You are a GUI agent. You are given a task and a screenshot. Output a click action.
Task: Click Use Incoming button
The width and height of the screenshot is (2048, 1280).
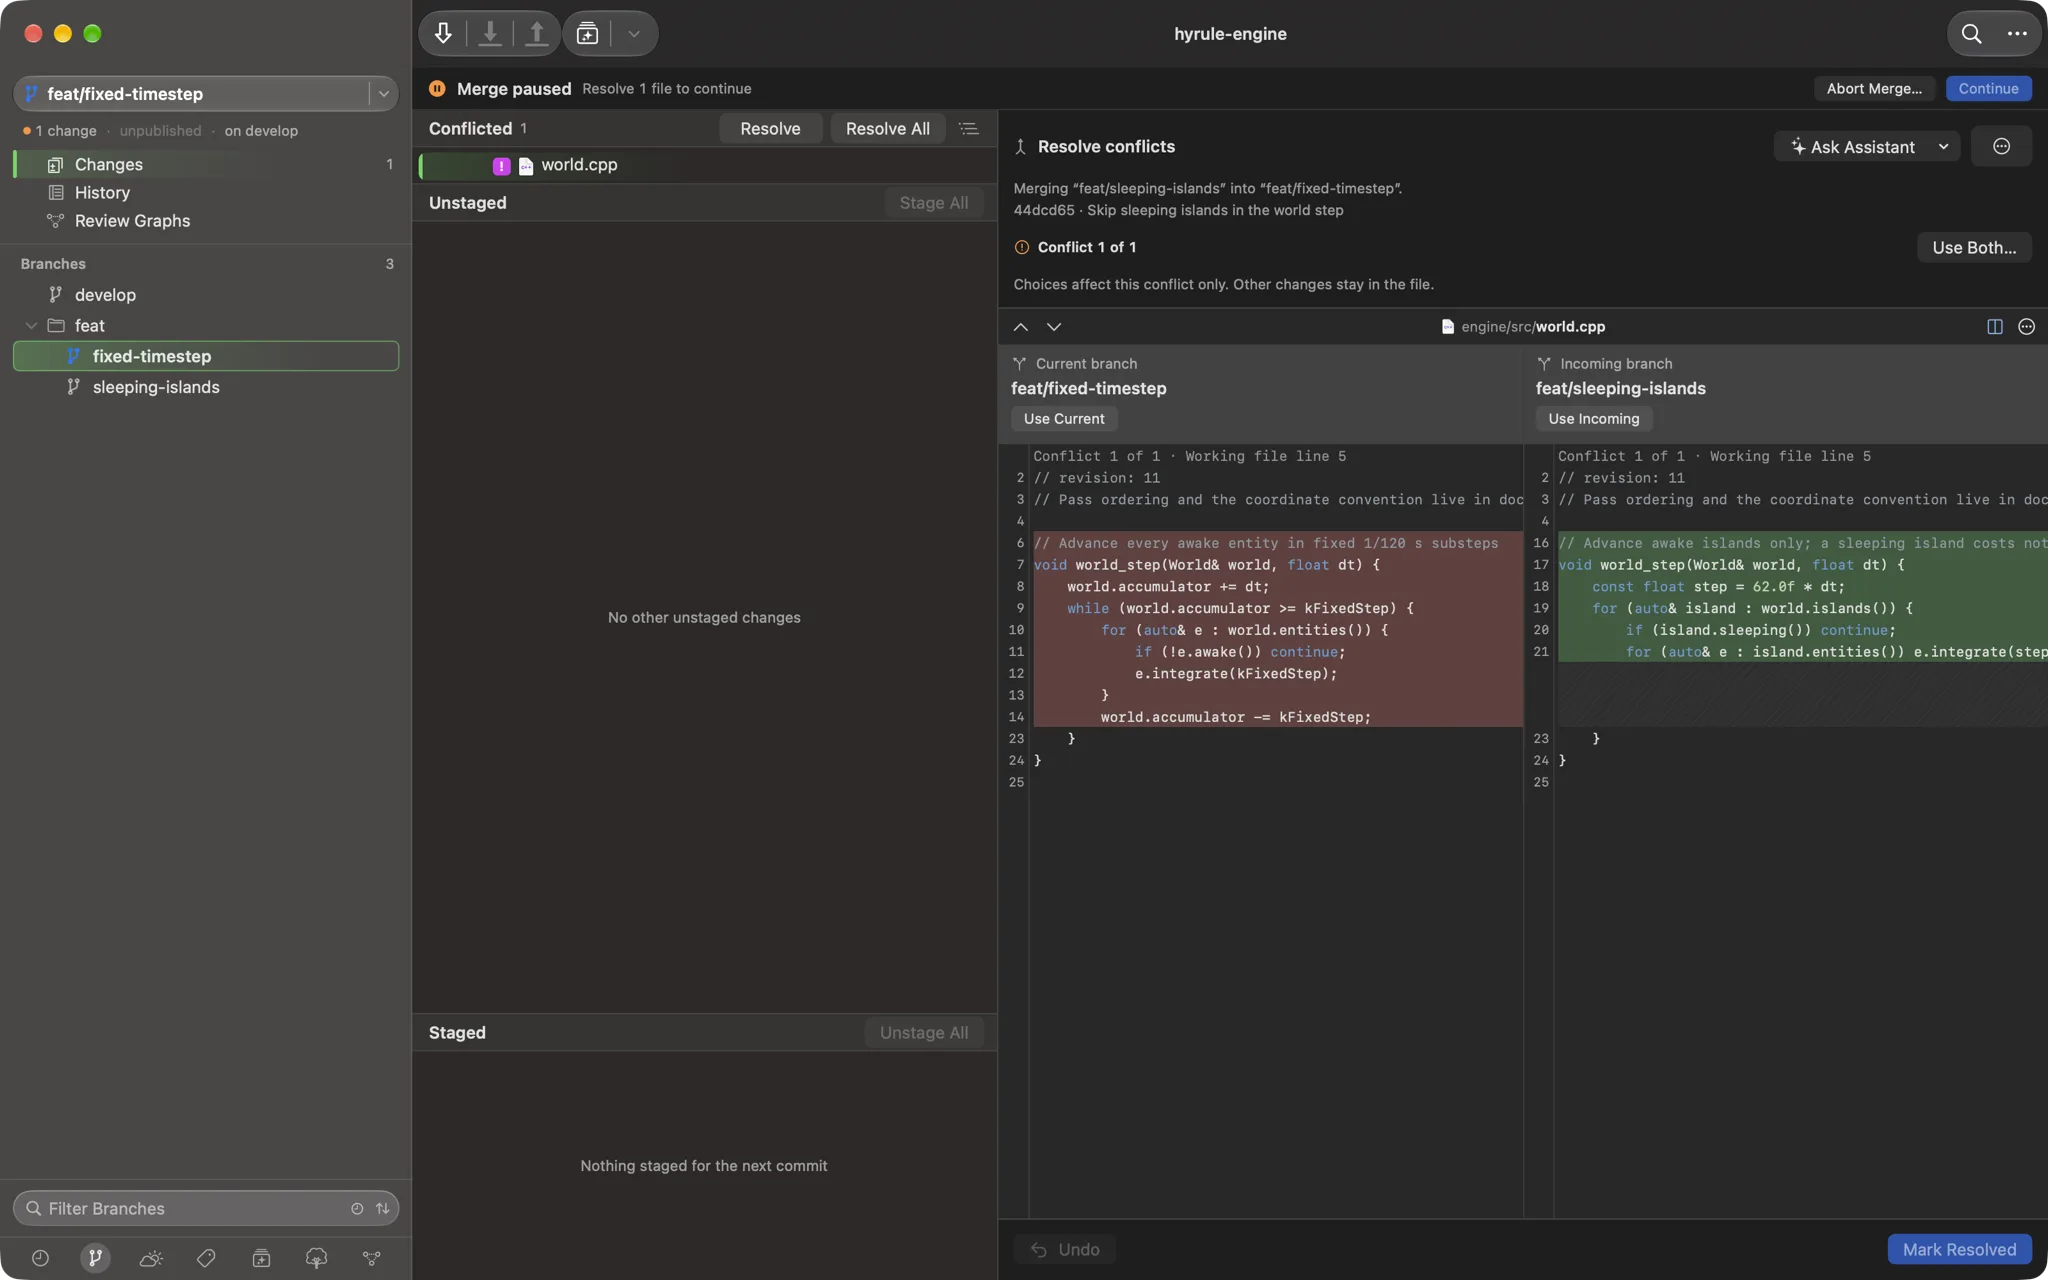(1594, 419)
